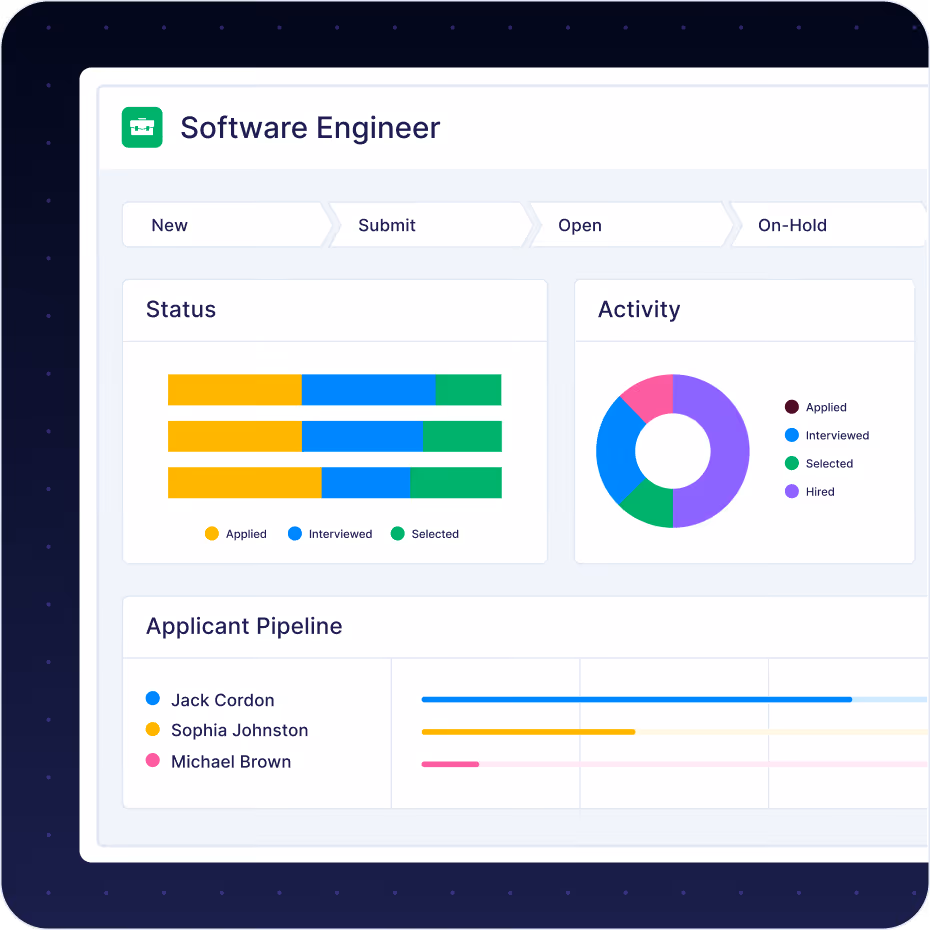Toggle Hired legend in Activity chart
Viewport: 930px width, 930px height.
pyautogui.click(x=810, y=492)
